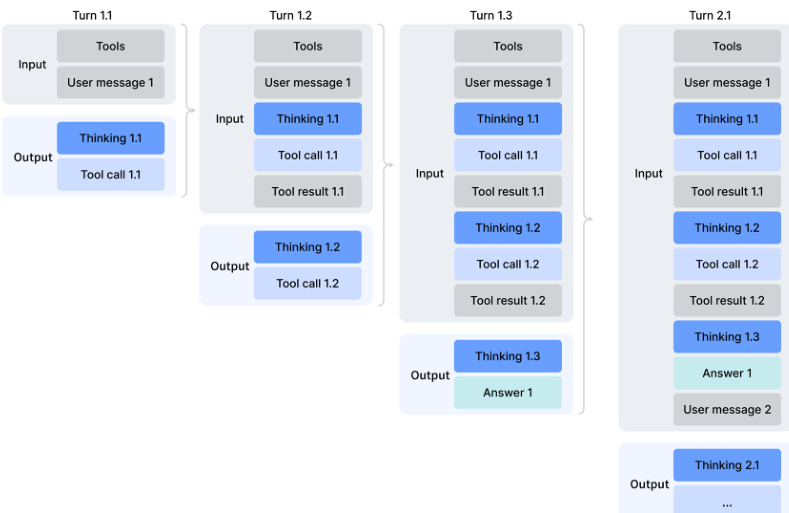Select the Tools block in Turn 1.1
The width and height of the screenshot is (789, 513).
pyautogui.click(x=111, y=46)
